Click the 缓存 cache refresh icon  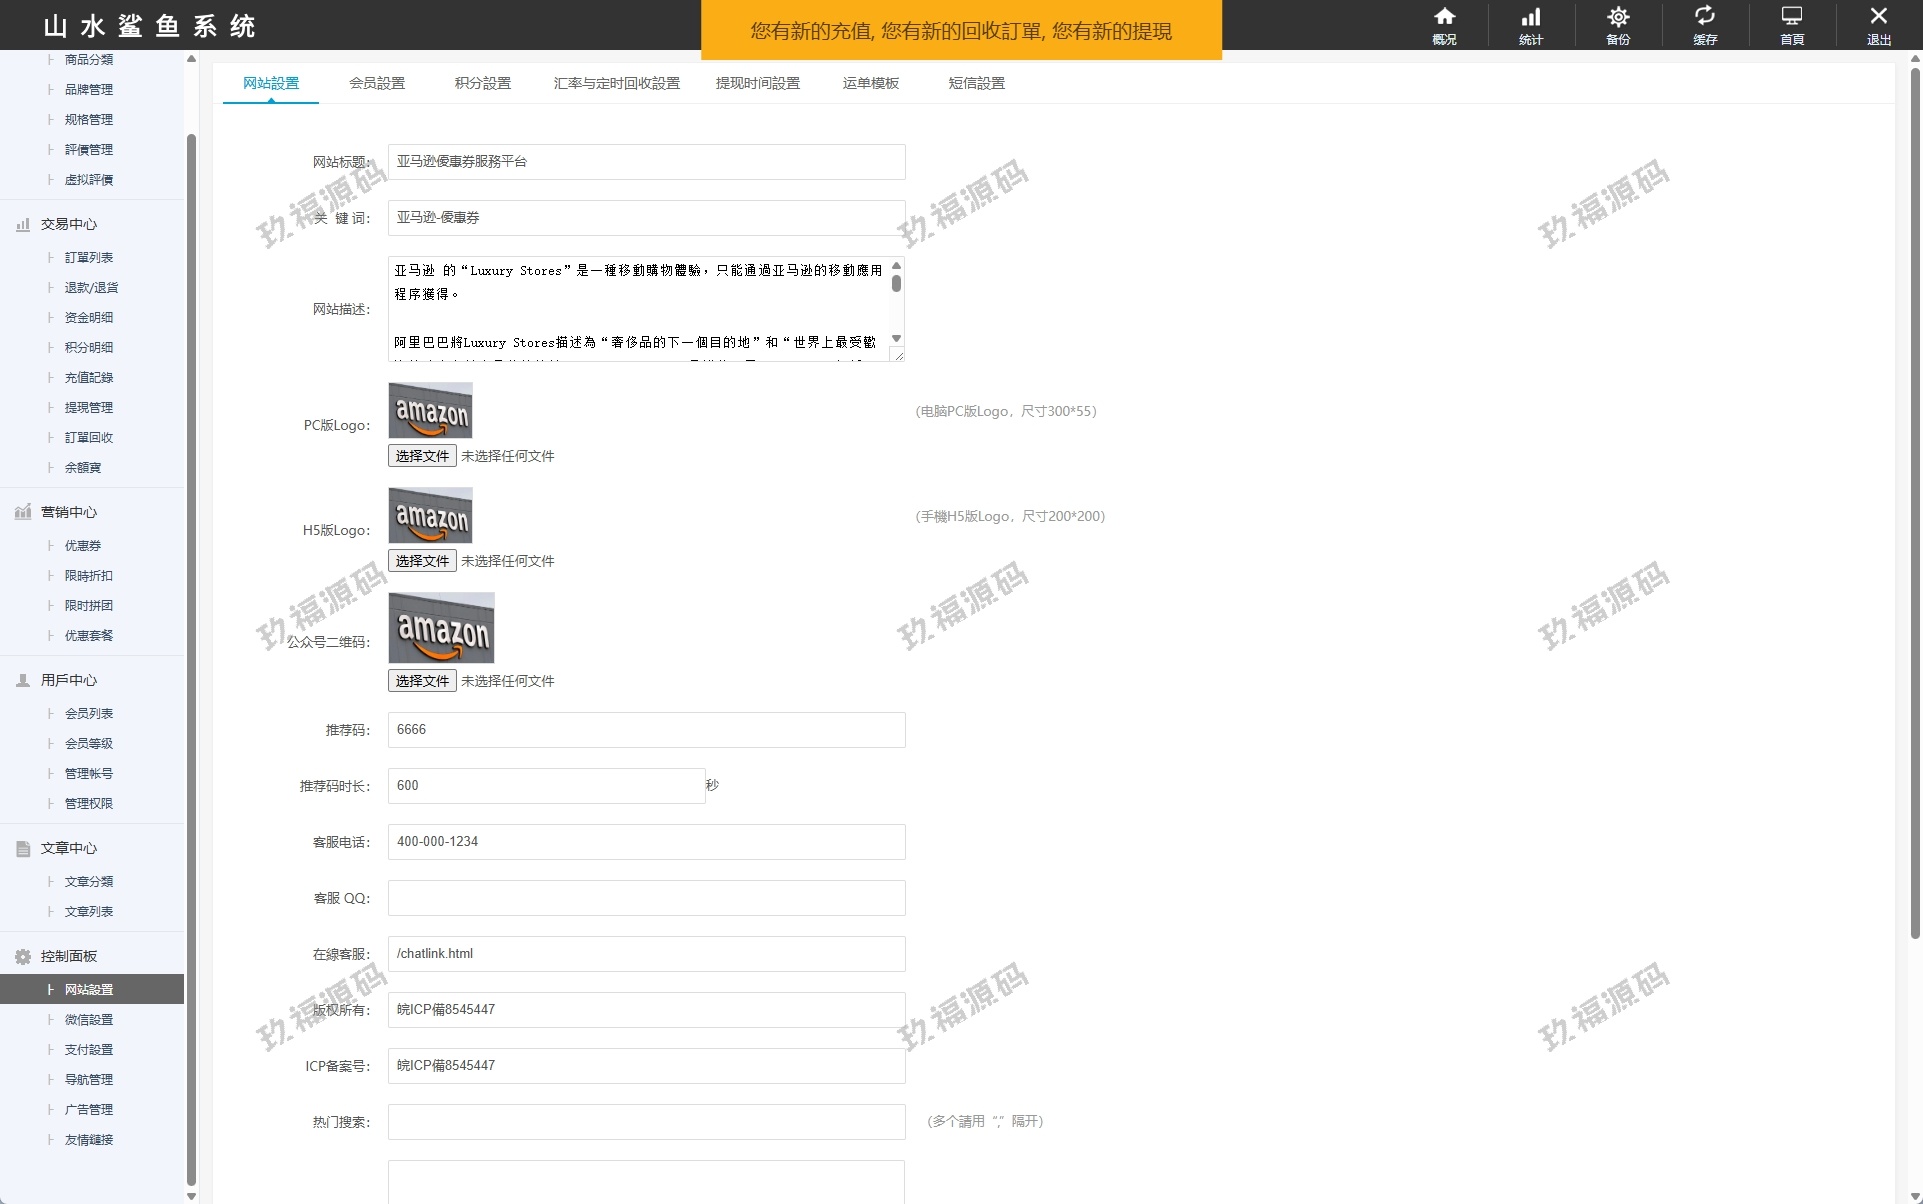(x=1705, y=17)
